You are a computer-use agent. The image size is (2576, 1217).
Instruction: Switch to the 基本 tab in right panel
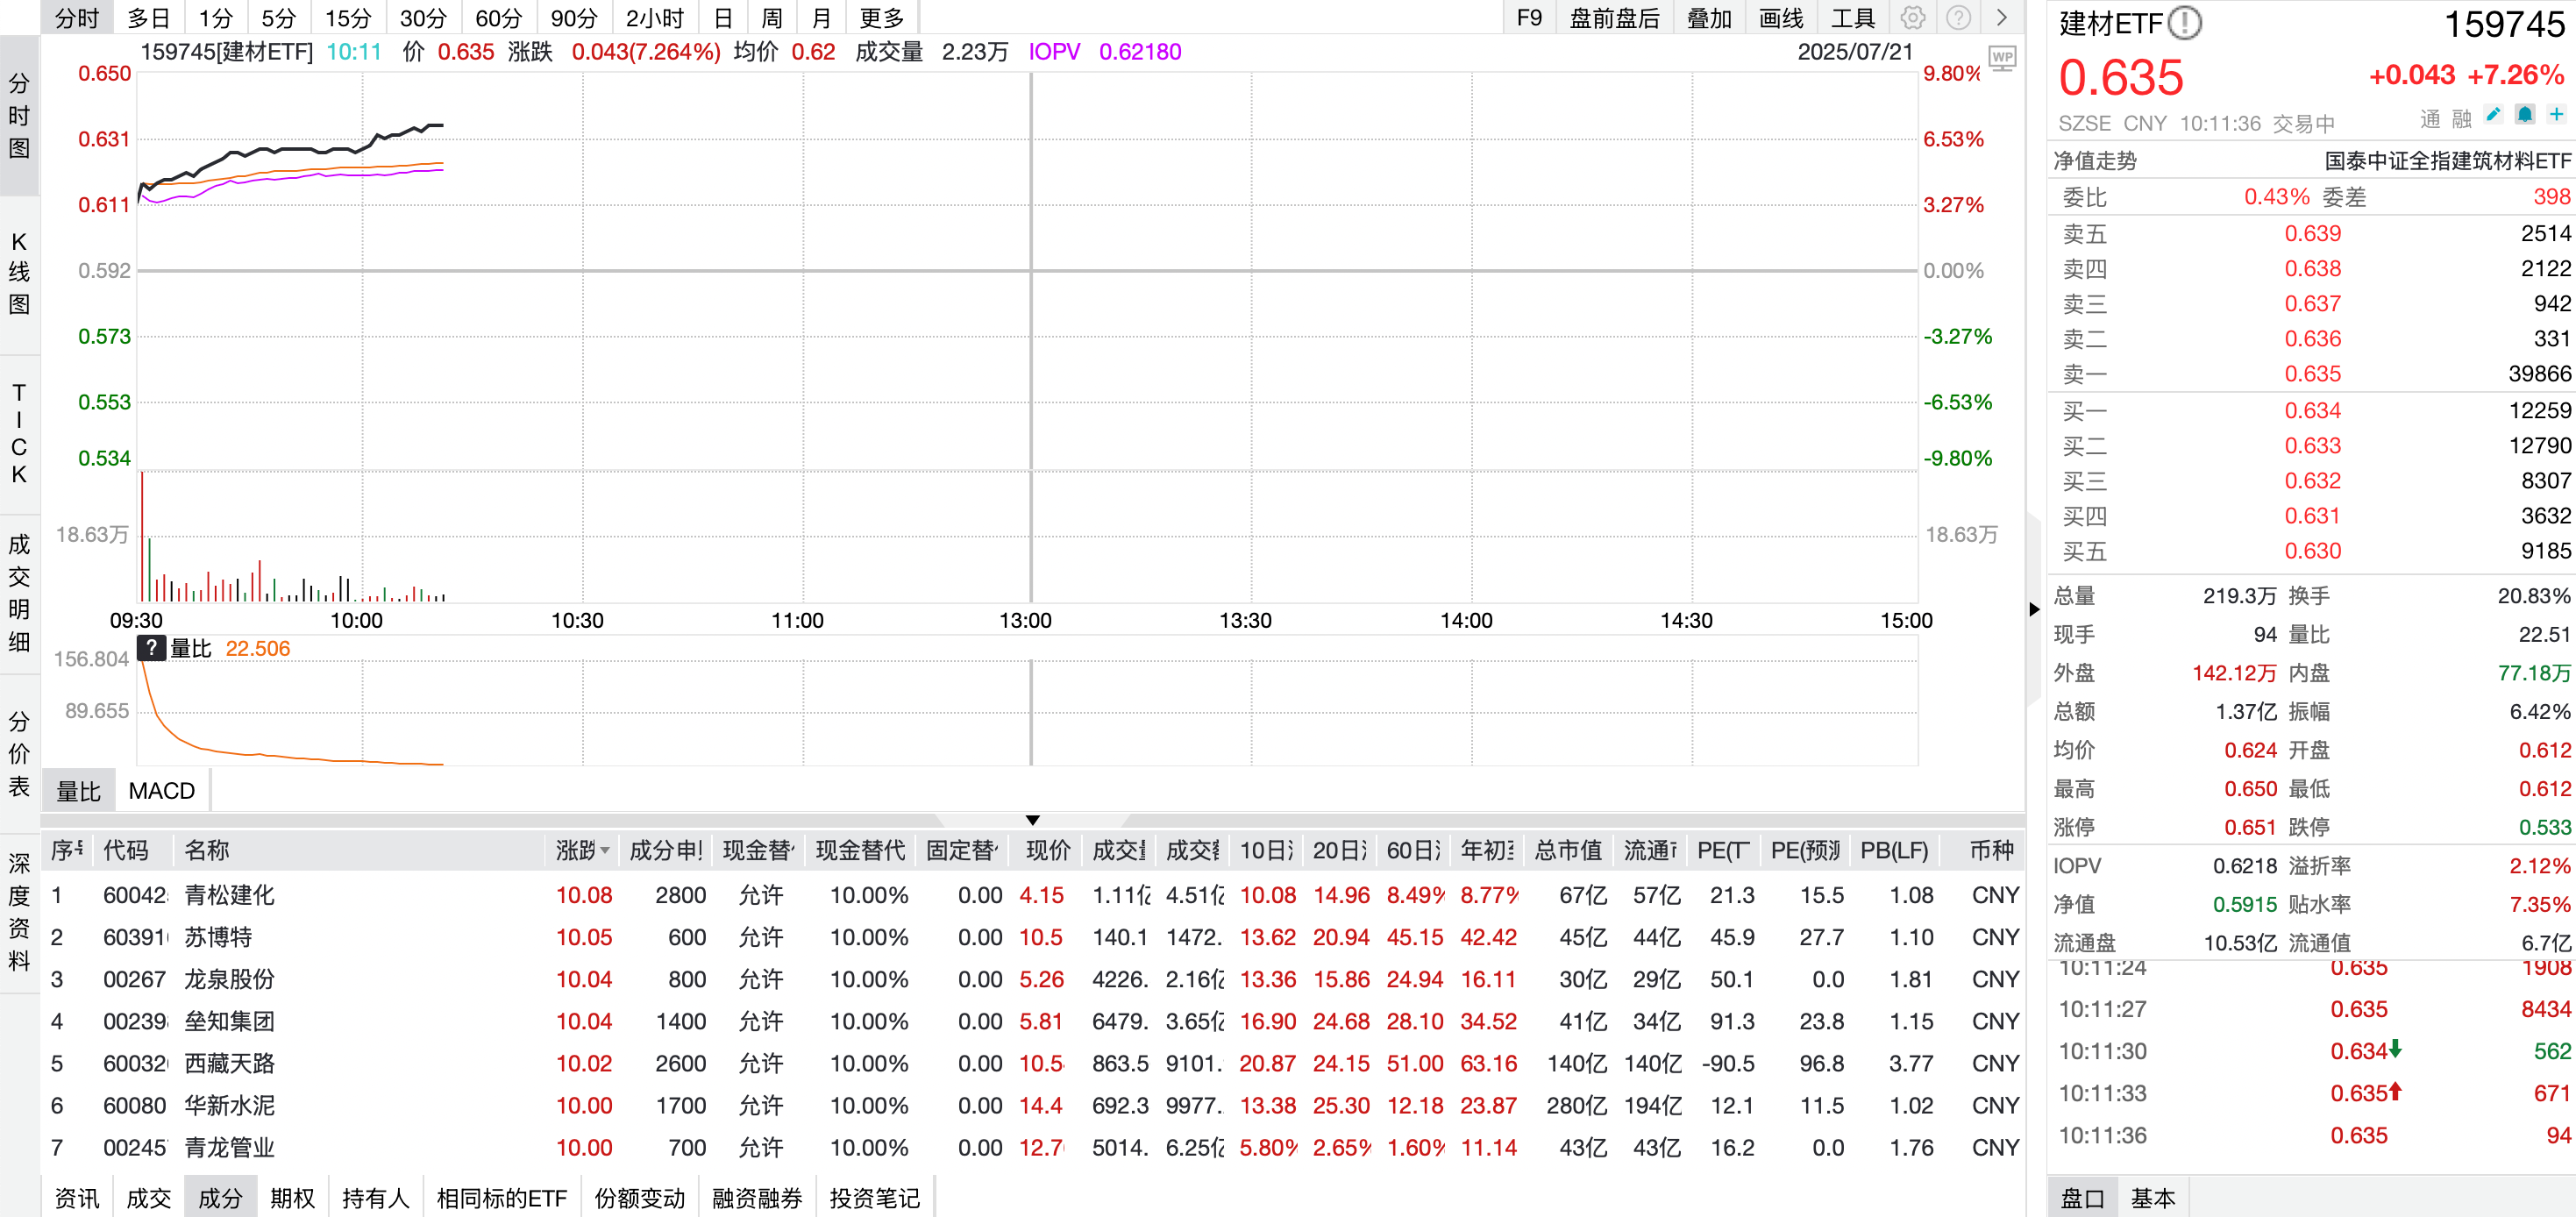point(2155,1197)
